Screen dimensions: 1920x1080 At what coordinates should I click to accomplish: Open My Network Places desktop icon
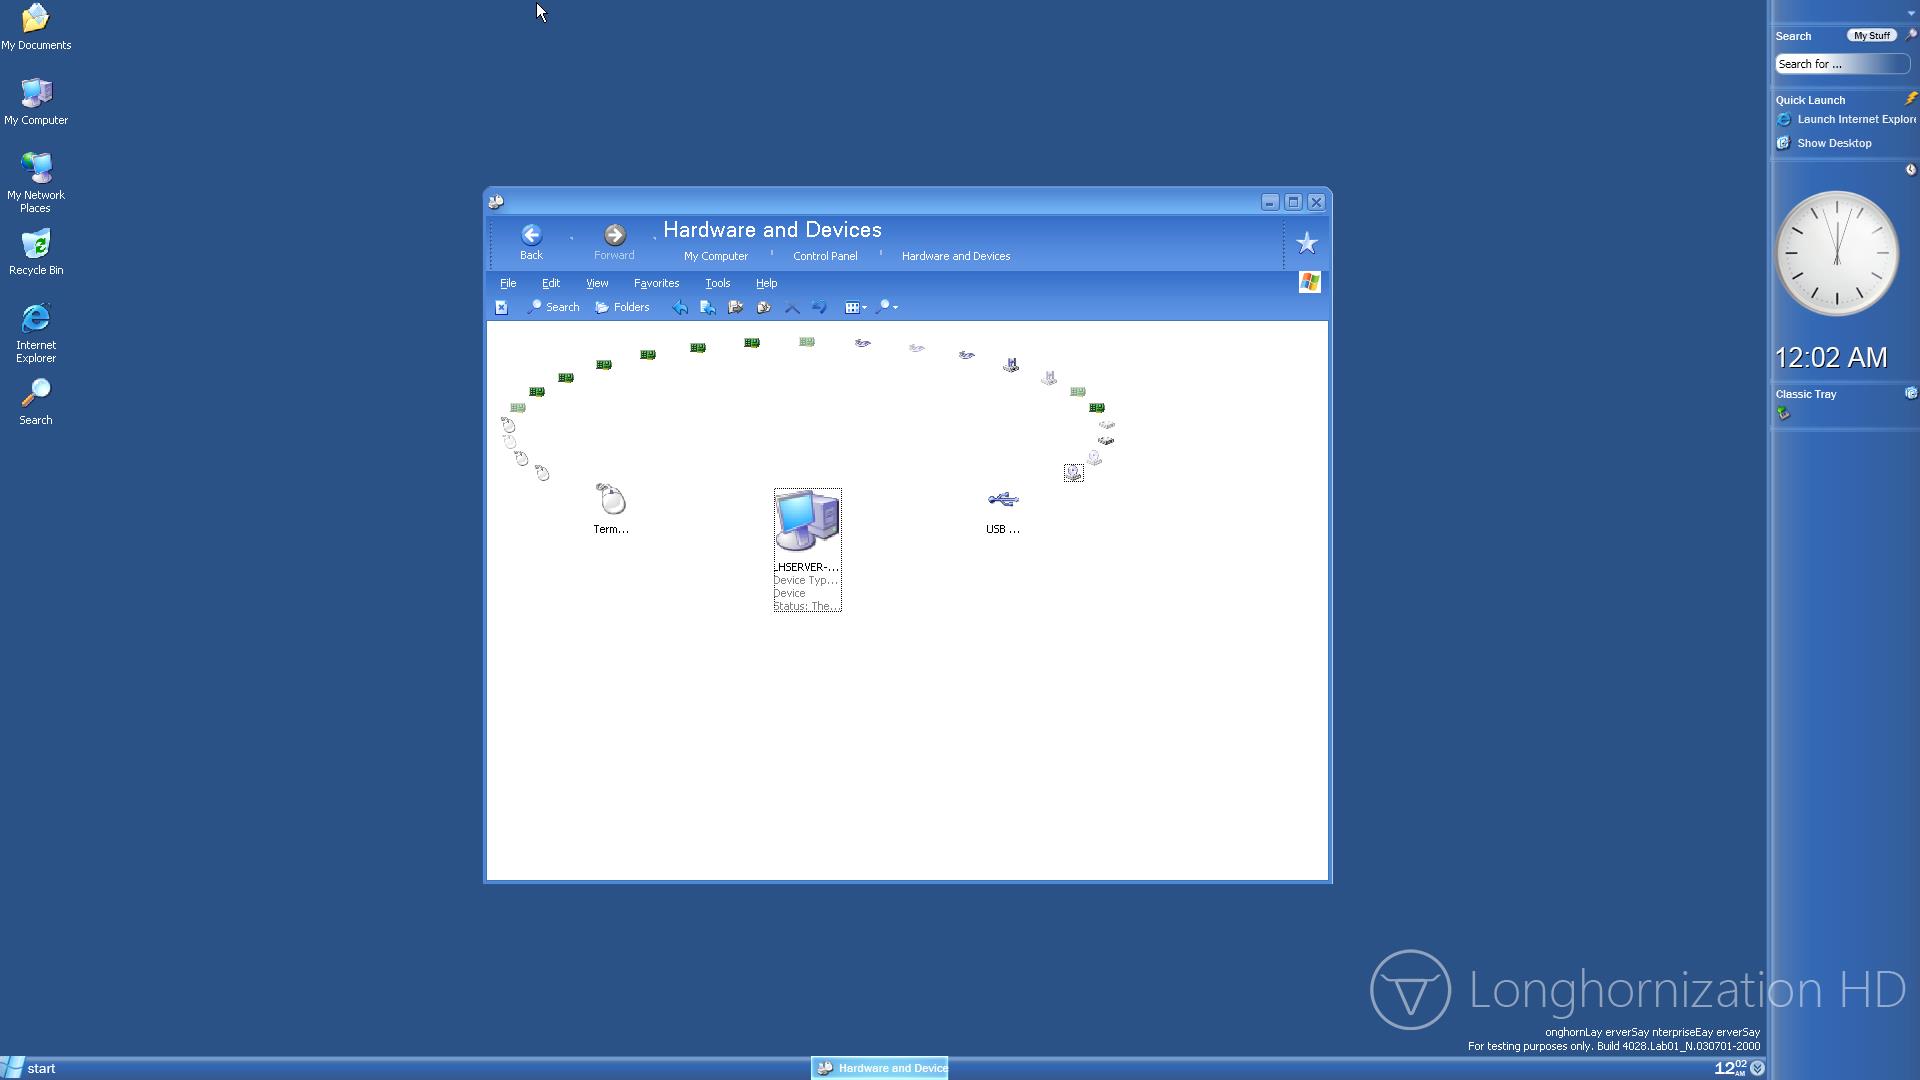coord(36,170)
